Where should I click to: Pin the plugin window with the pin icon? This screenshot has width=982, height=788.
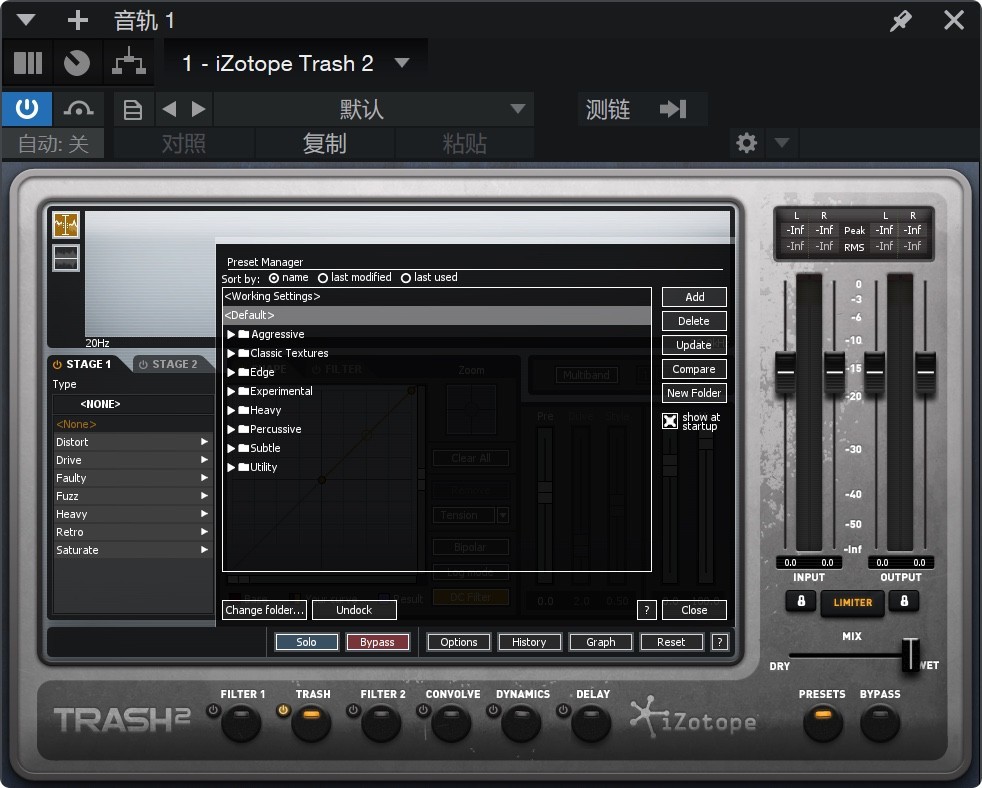[x=899, y=20]
